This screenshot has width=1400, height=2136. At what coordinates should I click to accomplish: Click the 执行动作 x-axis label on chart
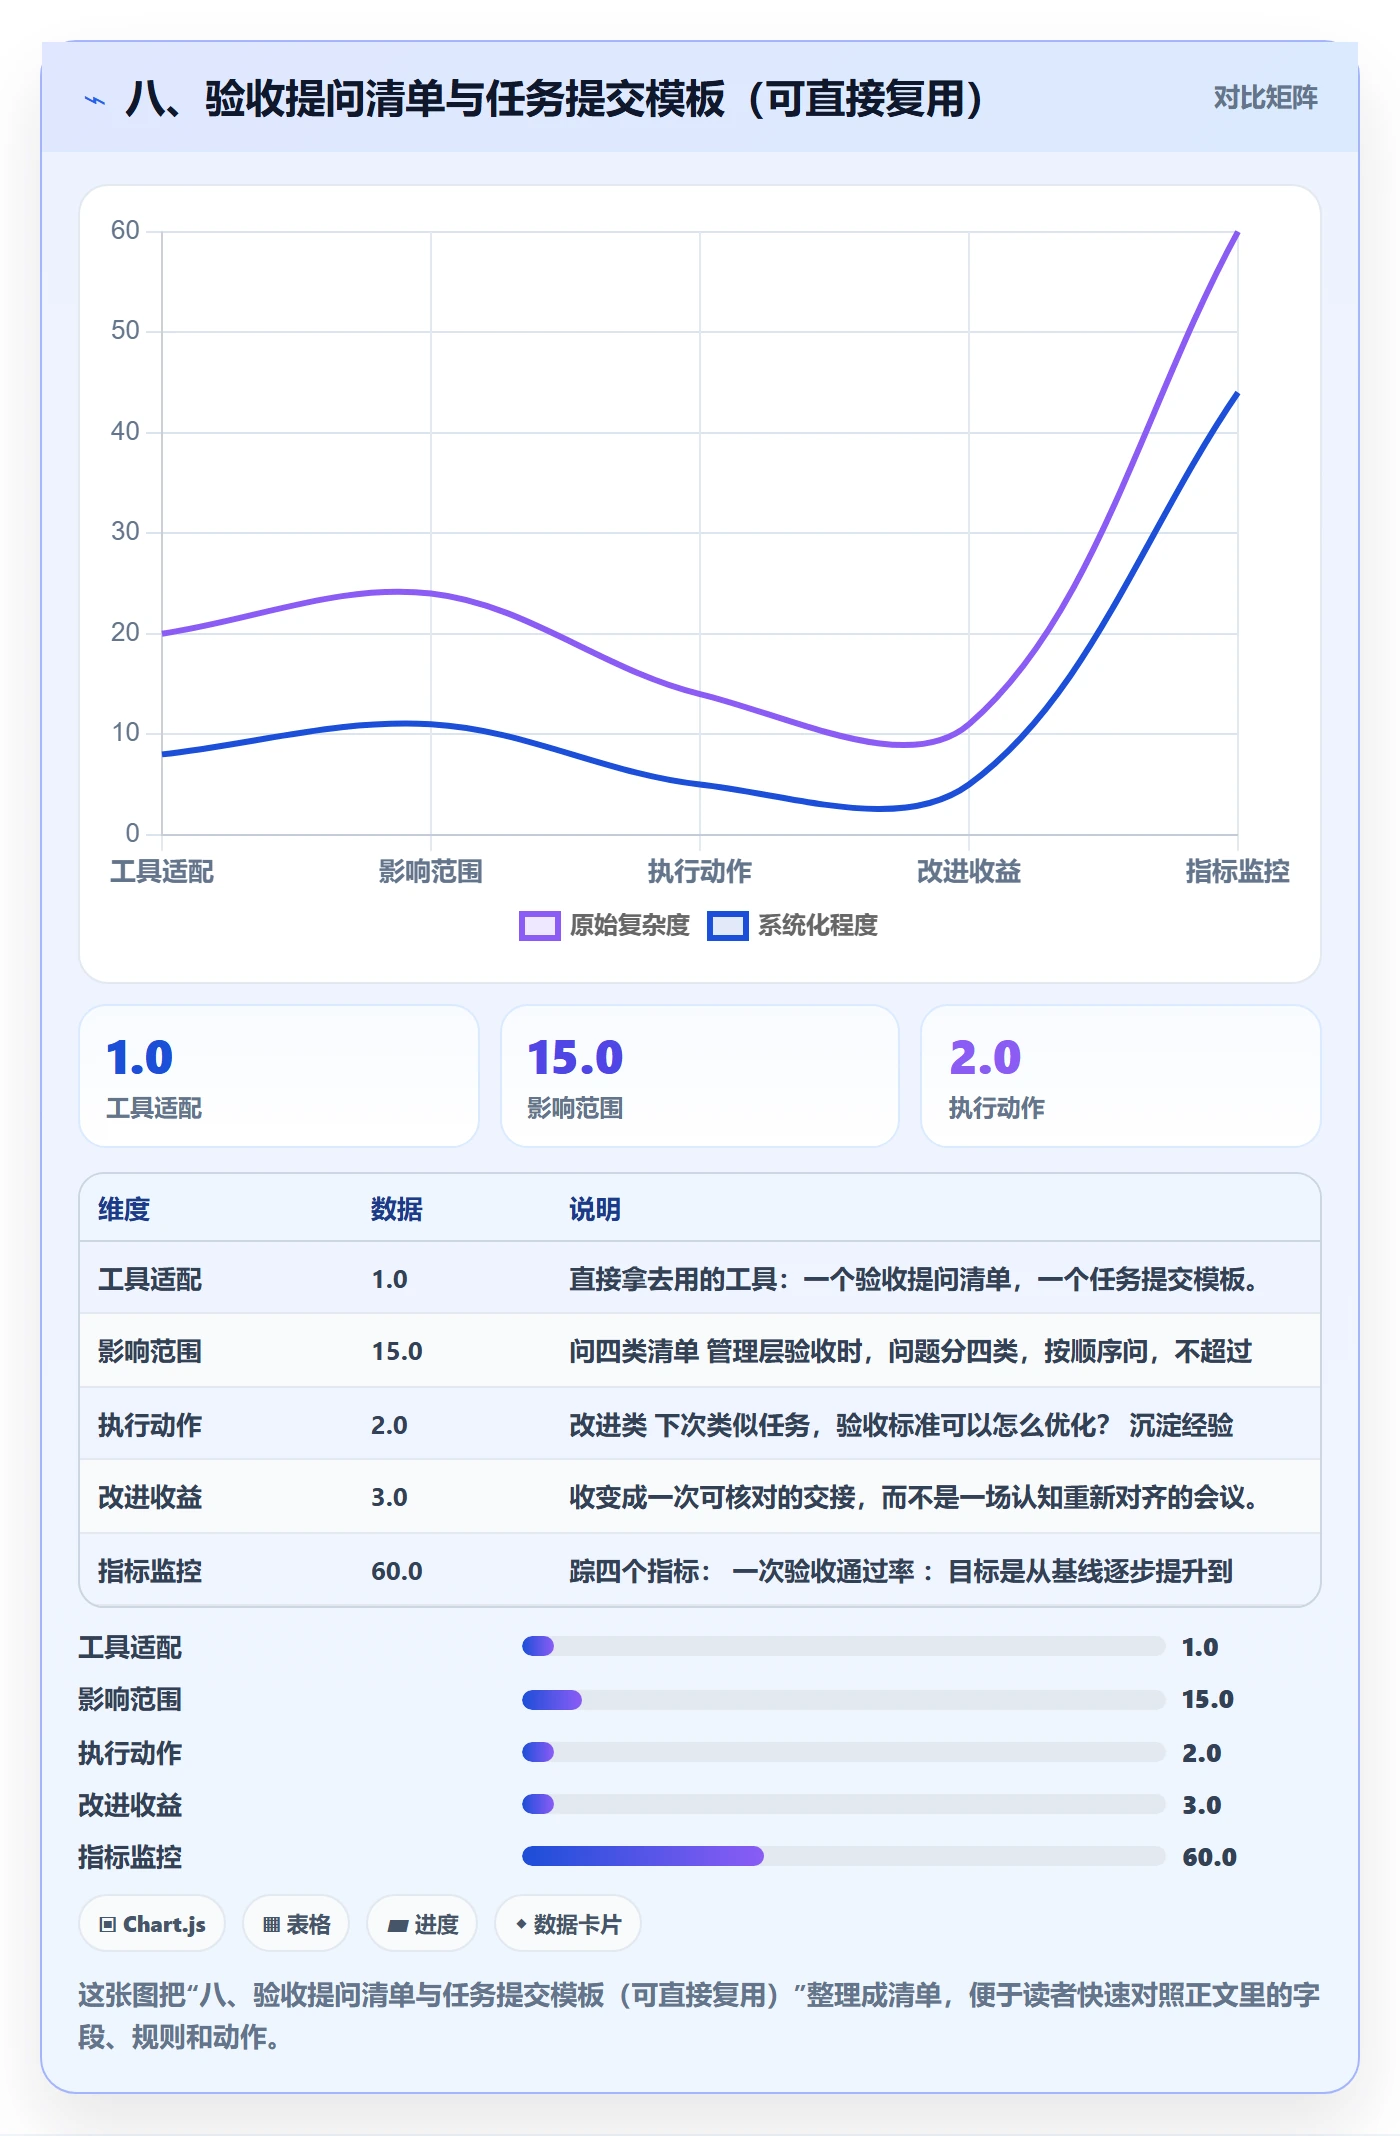(700, 872)
